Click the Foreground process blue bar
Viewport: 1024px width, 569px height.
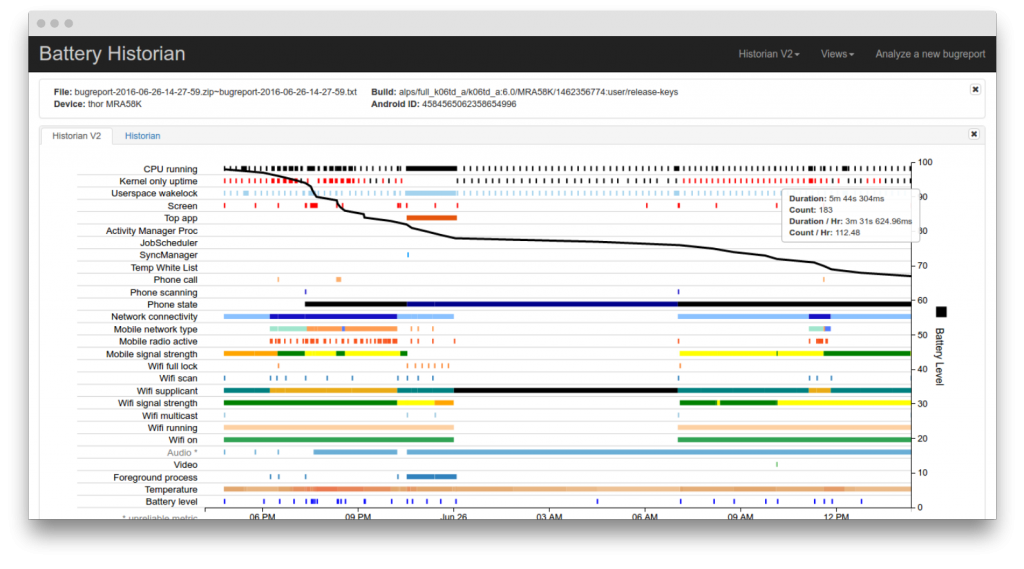[431, 476]
